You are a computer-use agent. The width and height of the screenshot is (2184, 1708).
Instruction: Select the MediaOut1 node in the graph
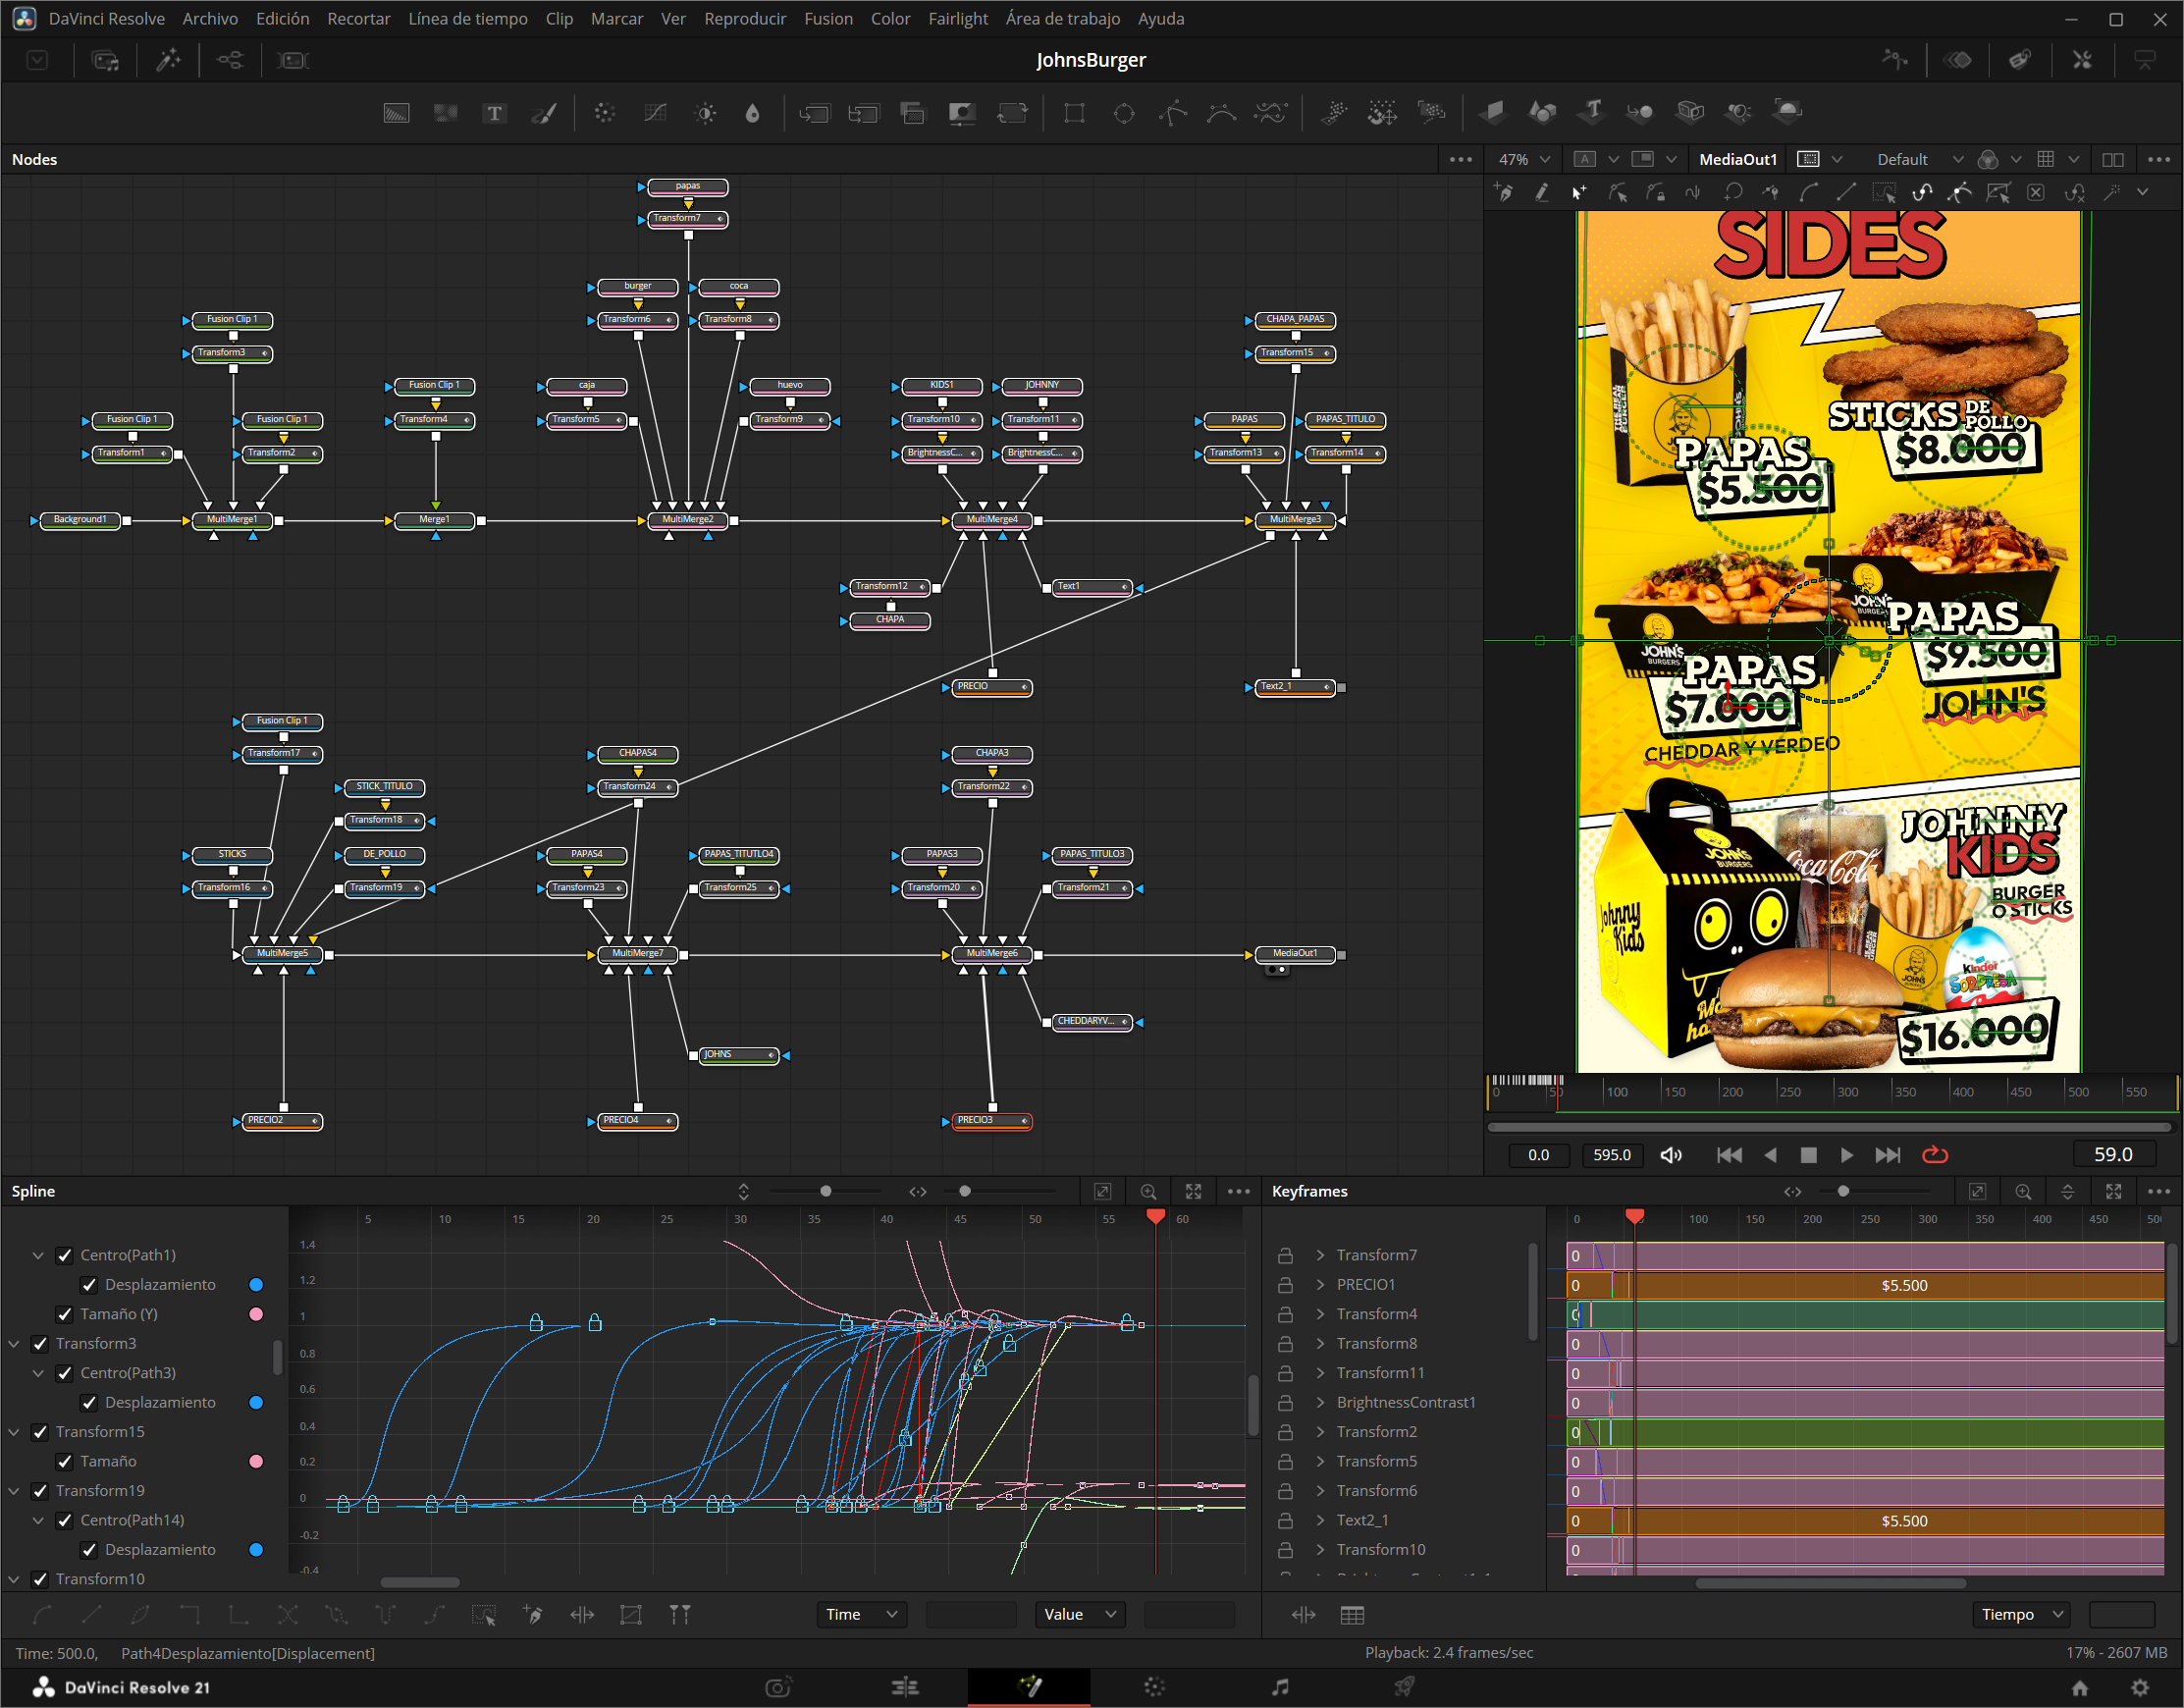[x=1295, y=954]
